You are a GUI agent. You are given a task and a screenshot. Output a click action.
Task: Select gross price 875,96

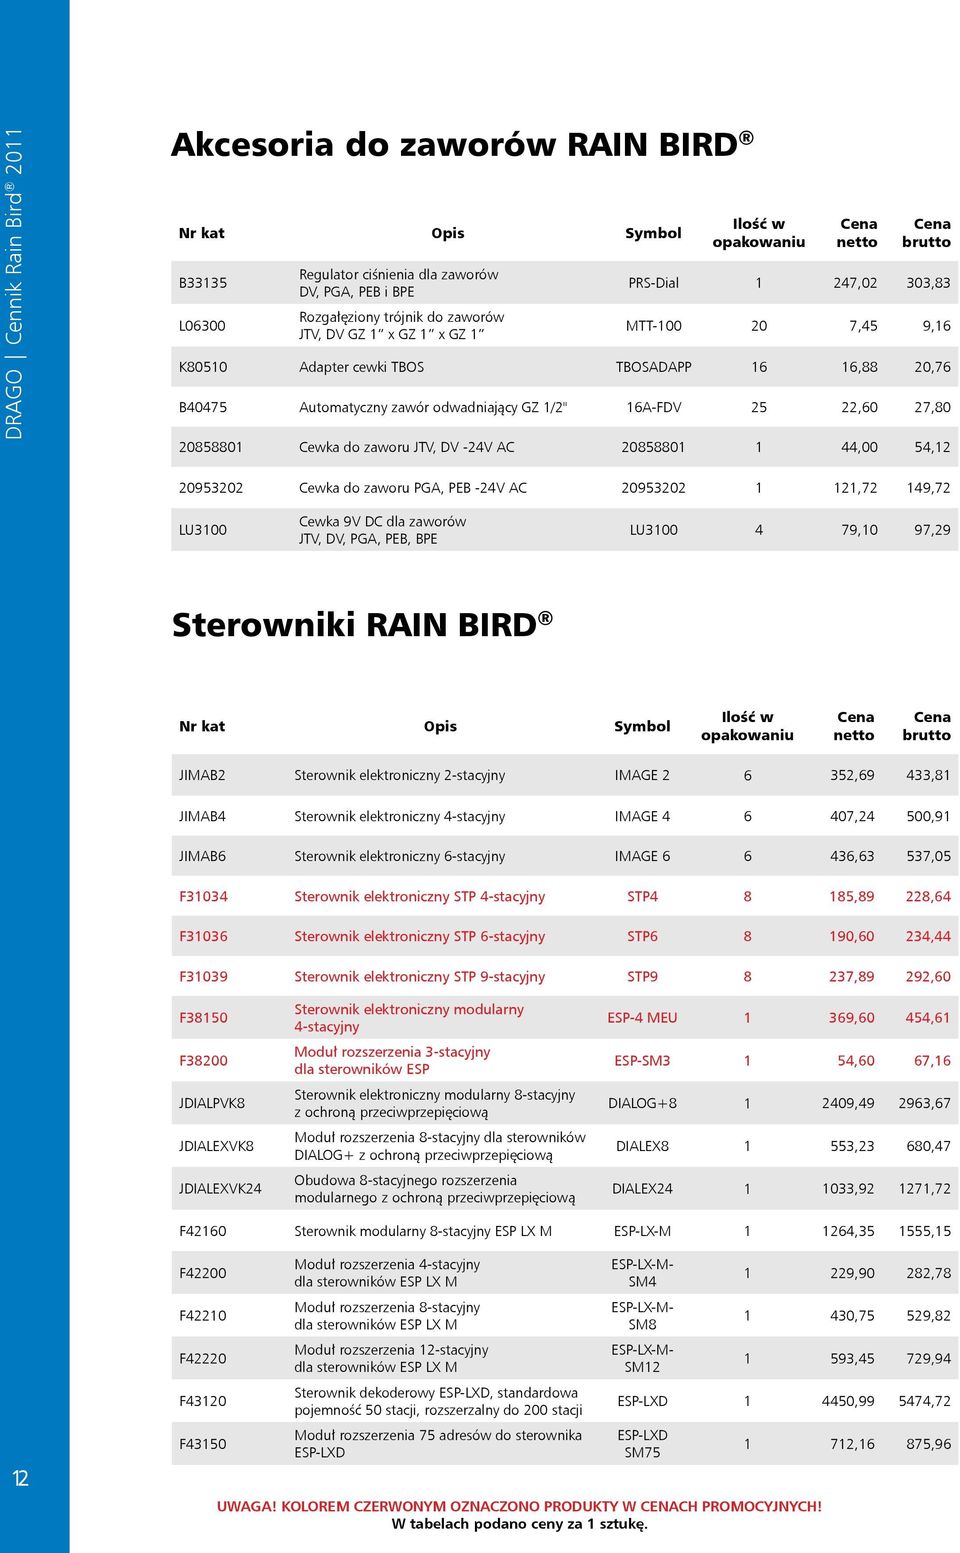(928, 1444)
